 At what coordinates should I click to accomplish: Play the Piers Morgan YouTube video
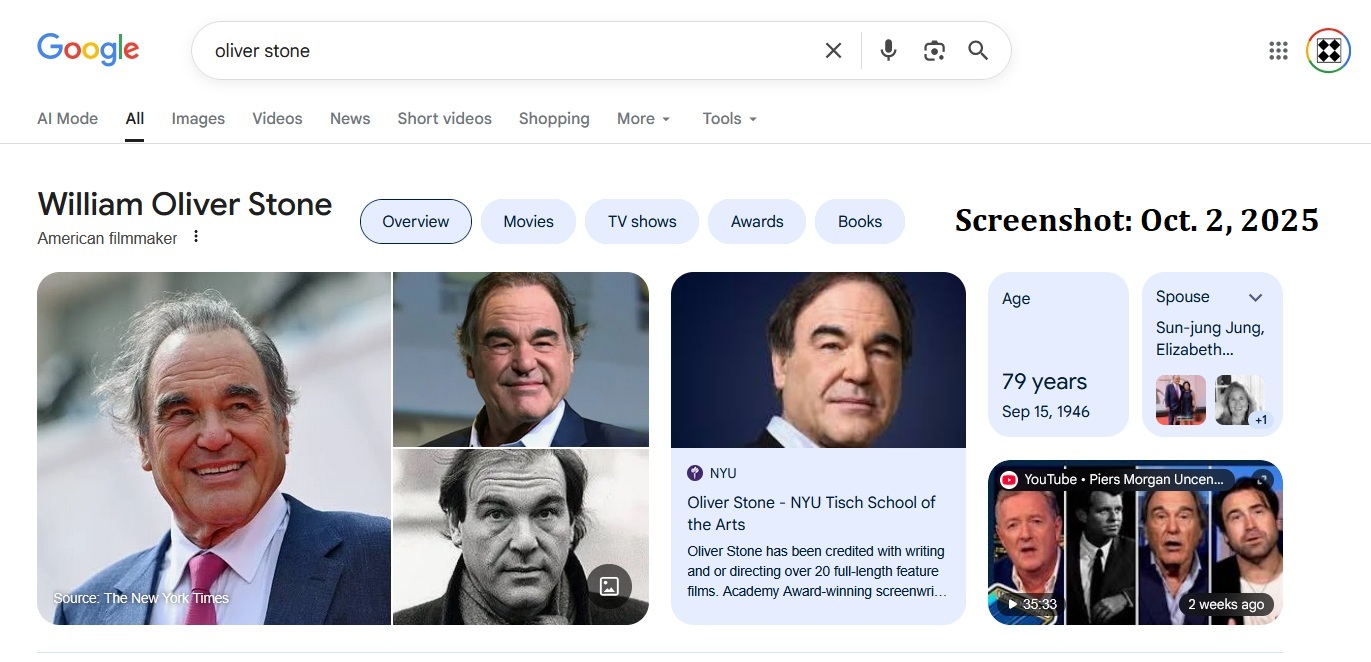1134,550
